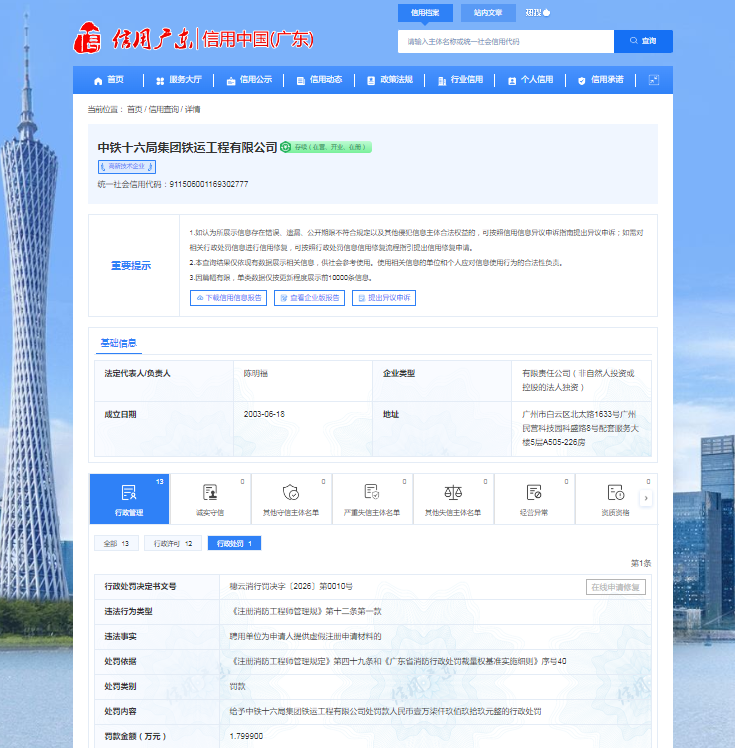
Task: Open 服务大厅 in the navigation bar
Action: (x=178, y=80)
